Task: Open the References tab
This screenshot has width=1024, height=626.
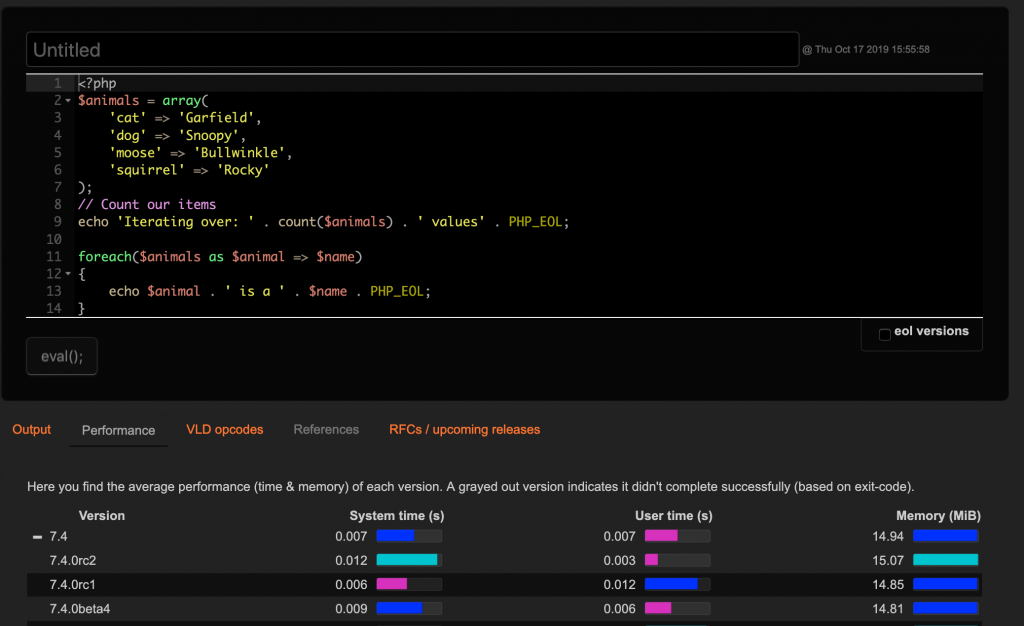Action: tap(326, 430)
